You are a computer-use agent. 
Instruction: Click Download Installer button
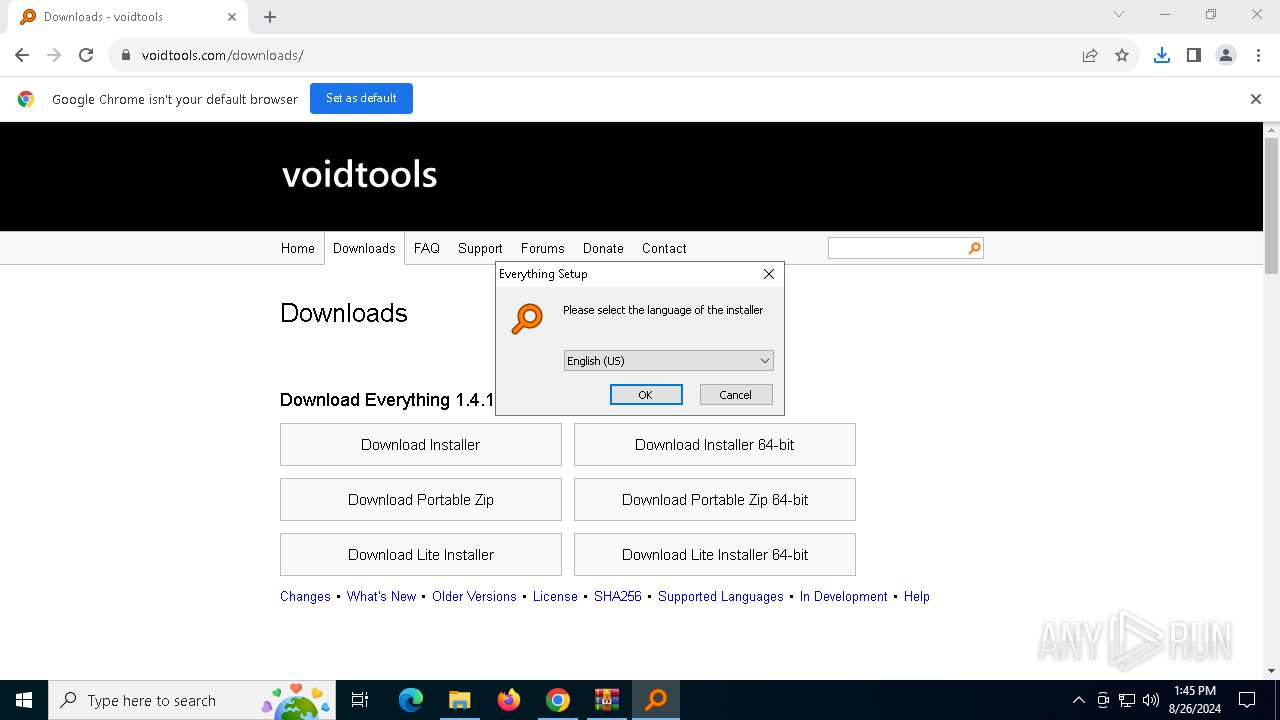pos(421,445)
